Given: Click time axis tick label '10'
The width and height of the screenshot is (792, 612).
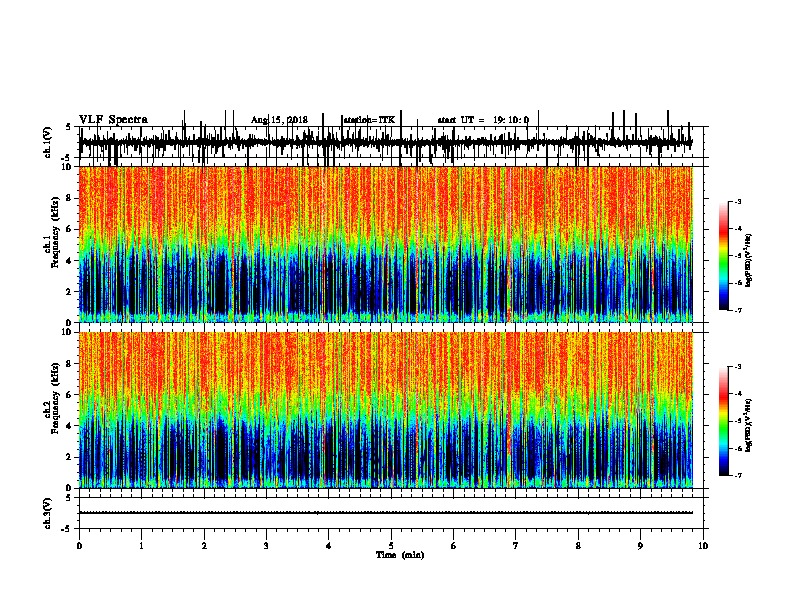Looking at the screenshot, I should [x=703, y=546].
